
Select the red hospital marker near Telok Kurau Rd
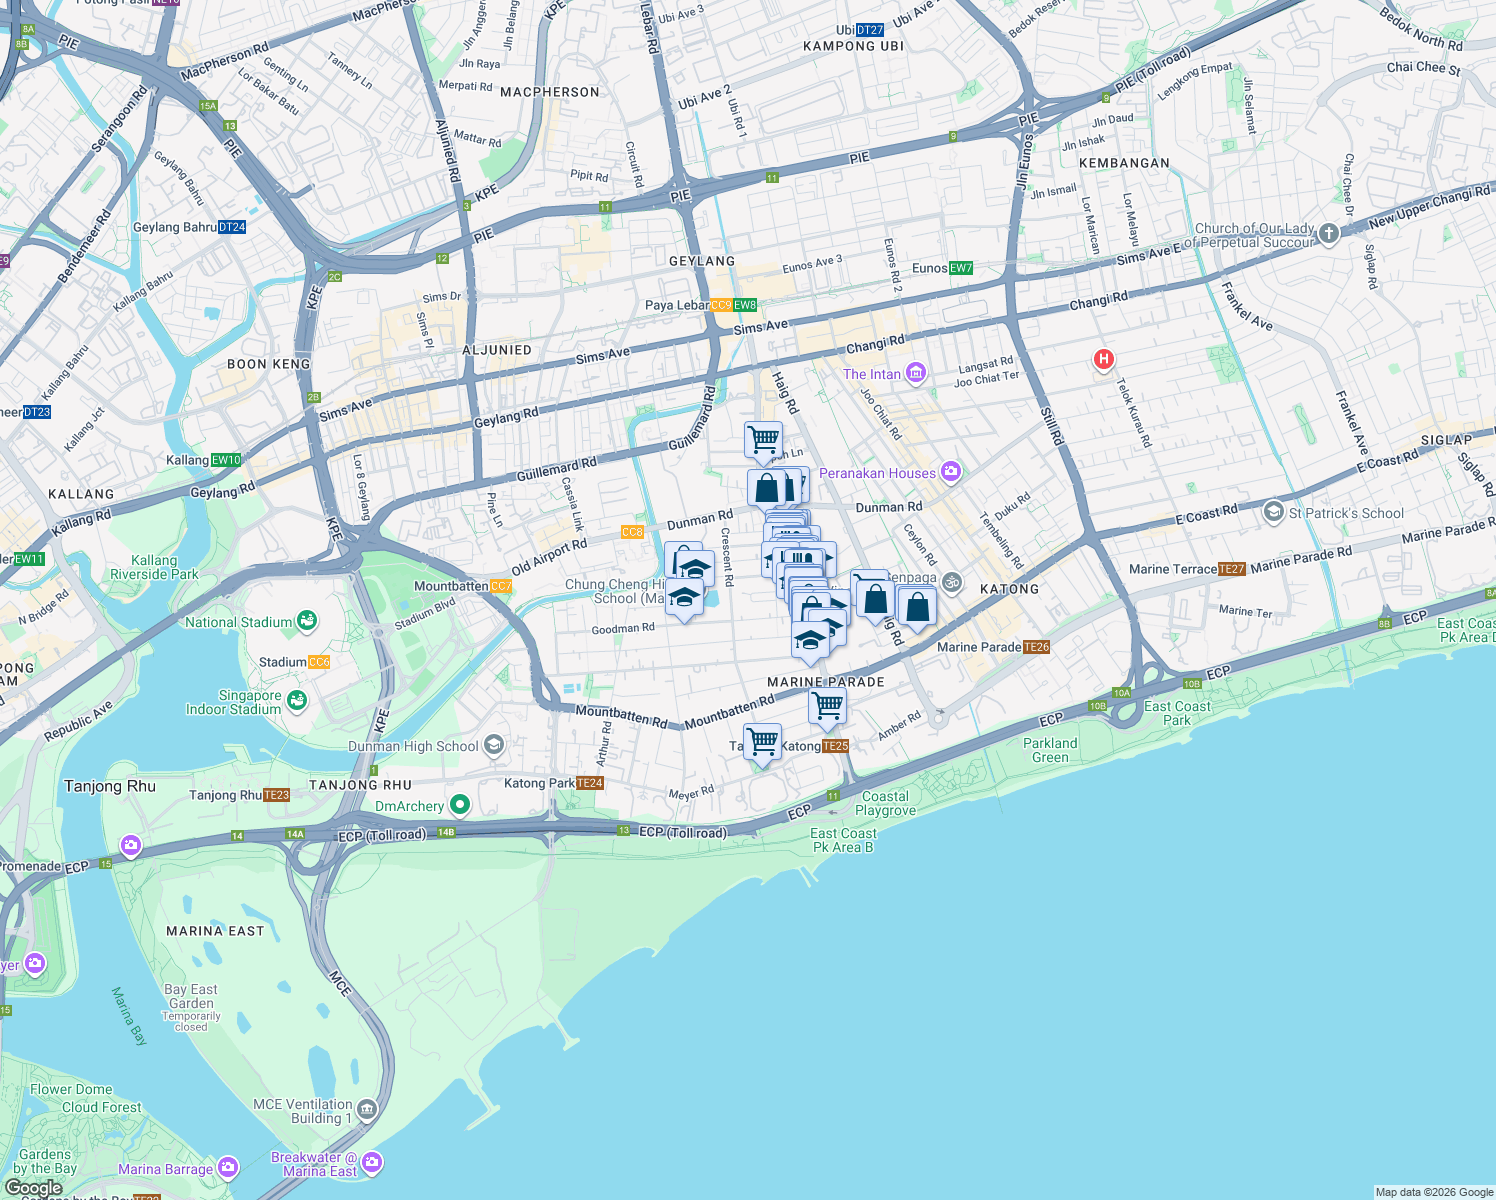[1104, 359]
